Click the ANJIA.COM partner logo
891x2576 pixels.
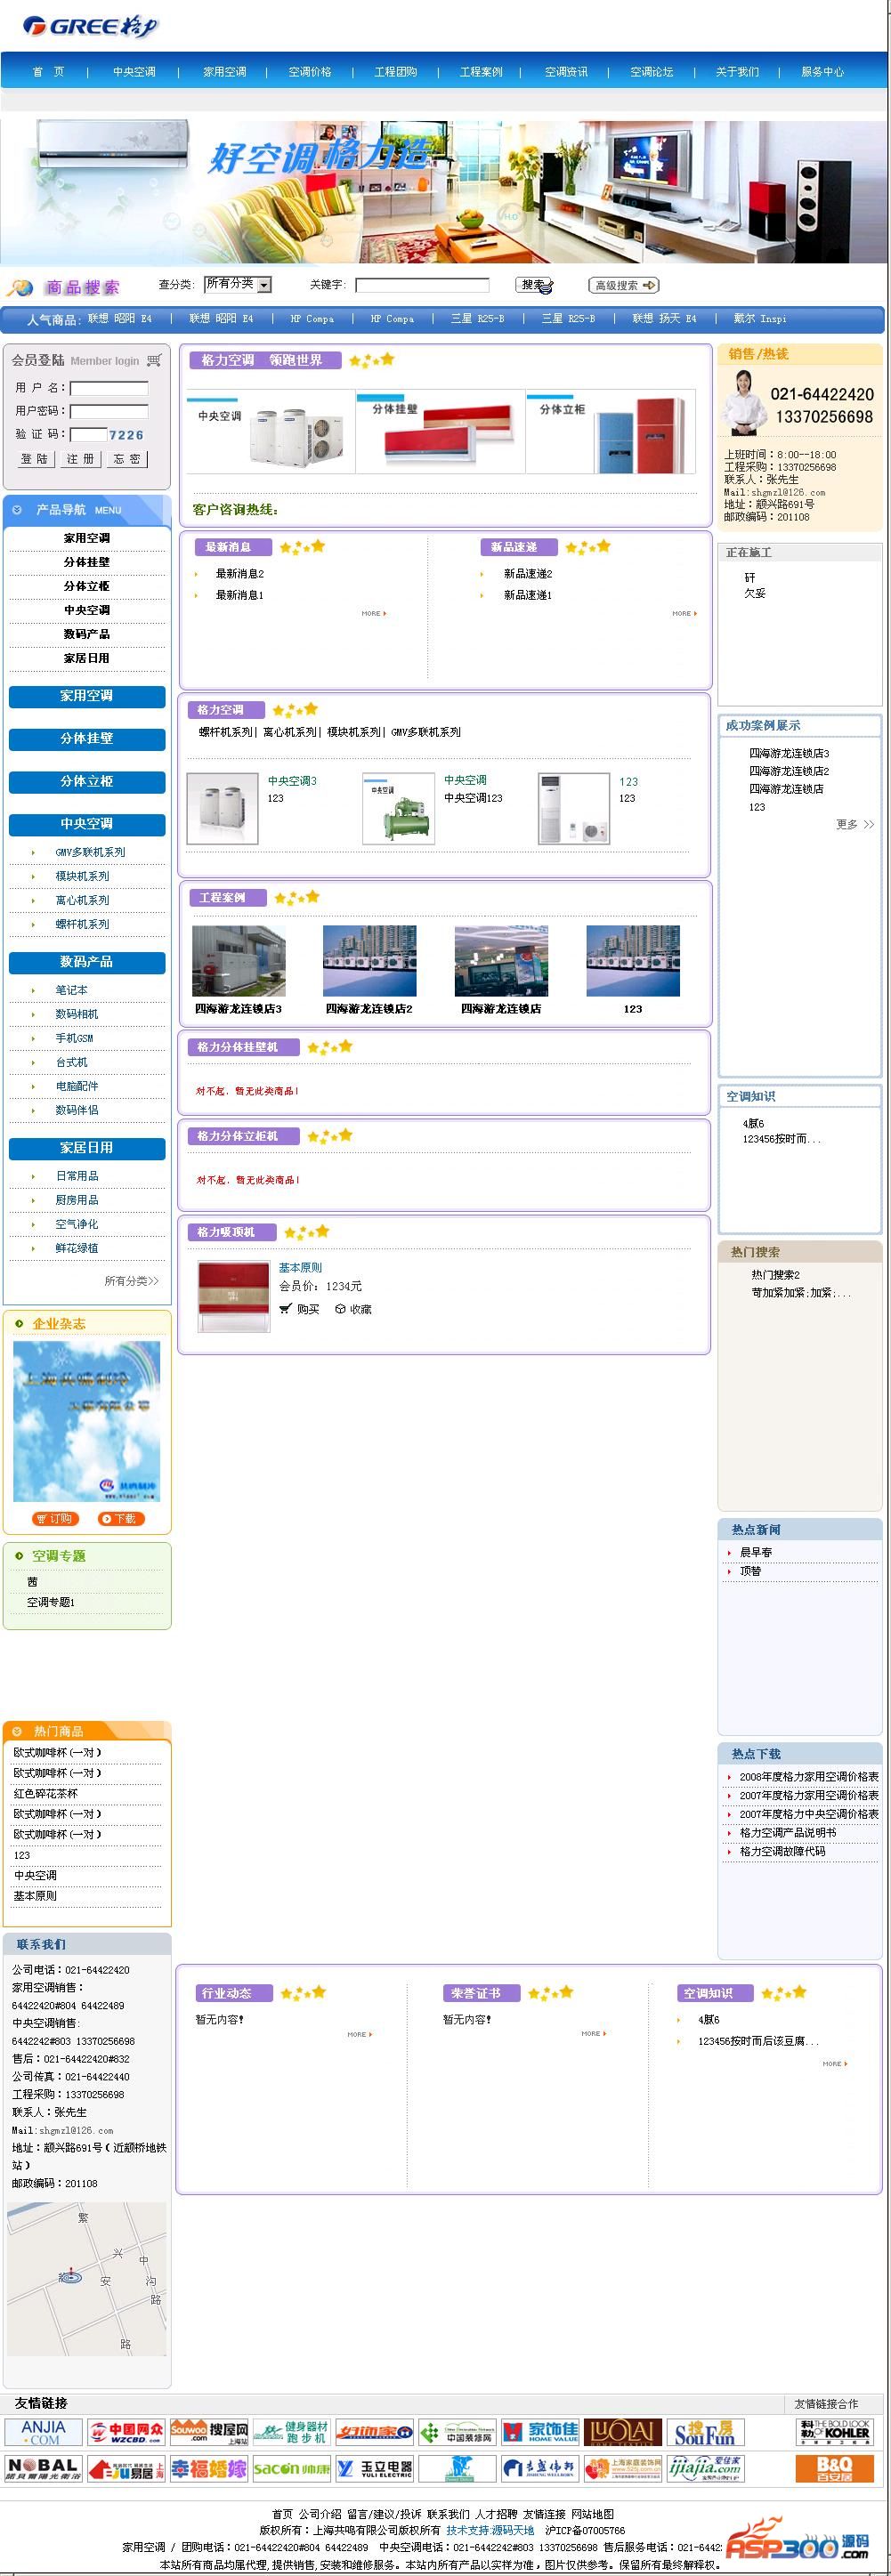pos(43,2432)
